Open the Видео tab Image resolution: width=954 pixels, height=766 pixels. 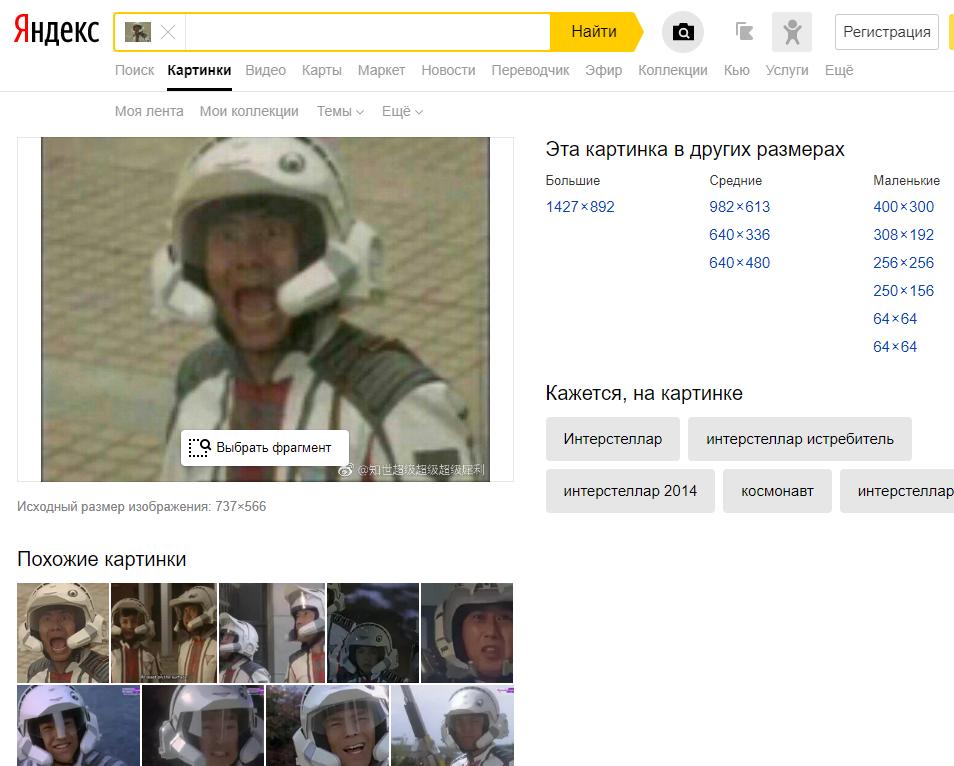(265, 71)
